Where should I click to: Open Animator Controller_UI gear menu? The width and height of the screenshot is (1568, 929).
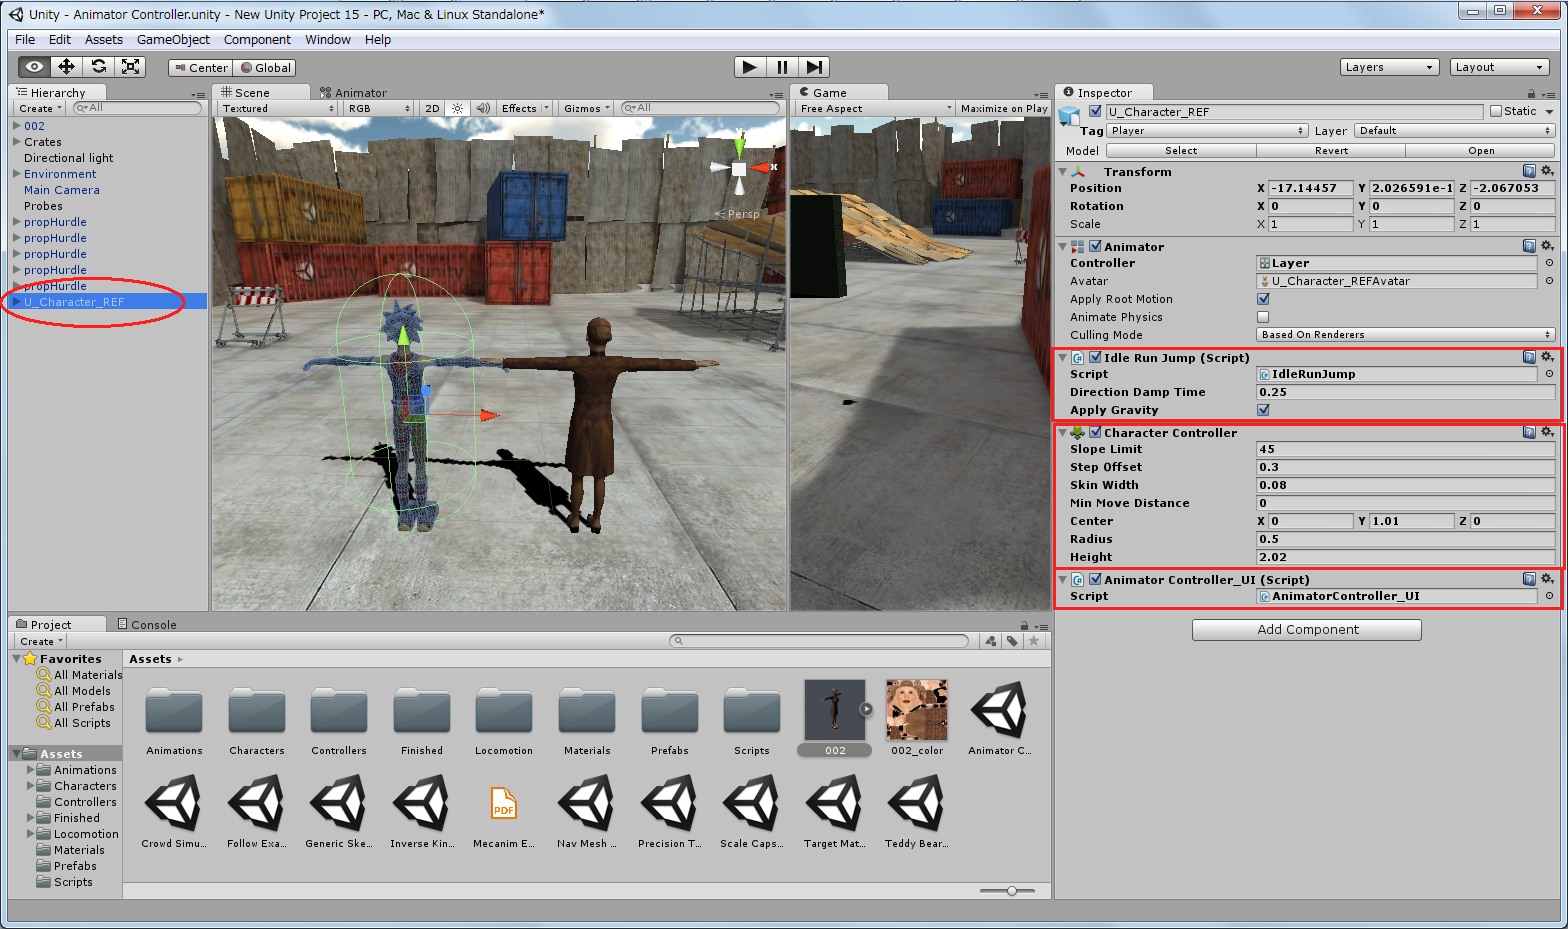pos(1547,579)
